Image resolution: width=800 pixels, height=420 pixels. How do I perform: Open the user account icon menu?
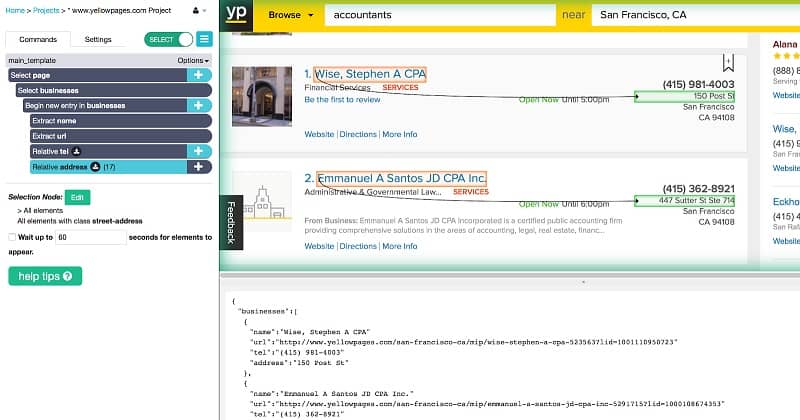coord(199,10)
